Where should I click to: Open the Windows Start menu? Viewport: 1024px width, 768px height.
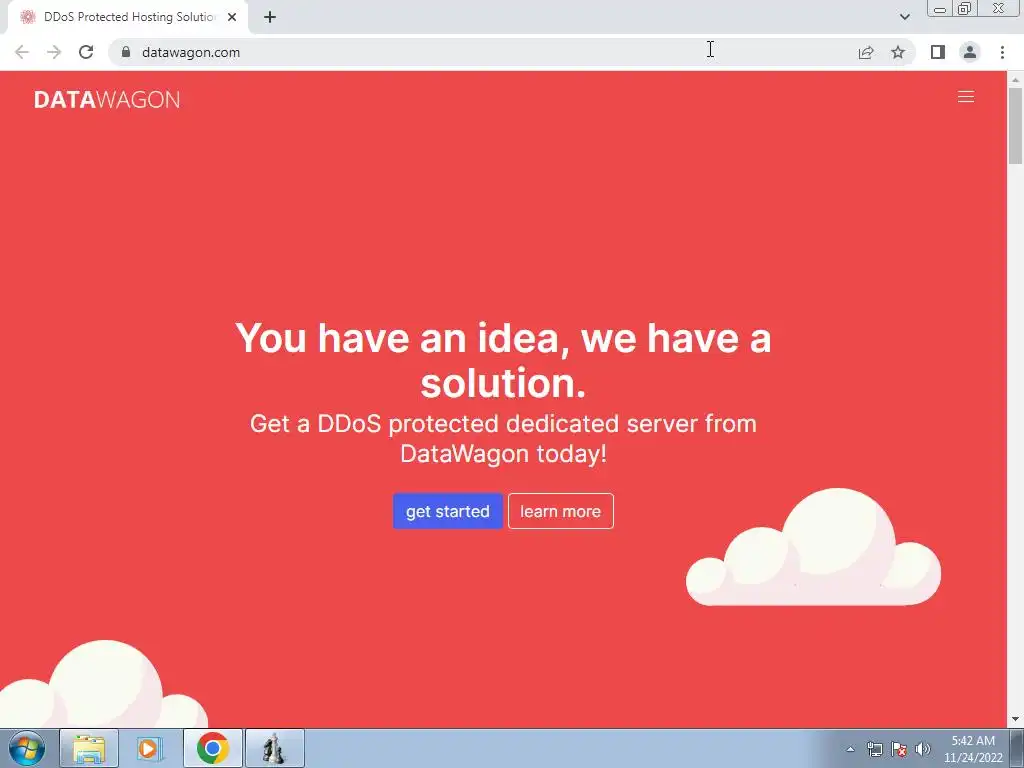[27, 748]
